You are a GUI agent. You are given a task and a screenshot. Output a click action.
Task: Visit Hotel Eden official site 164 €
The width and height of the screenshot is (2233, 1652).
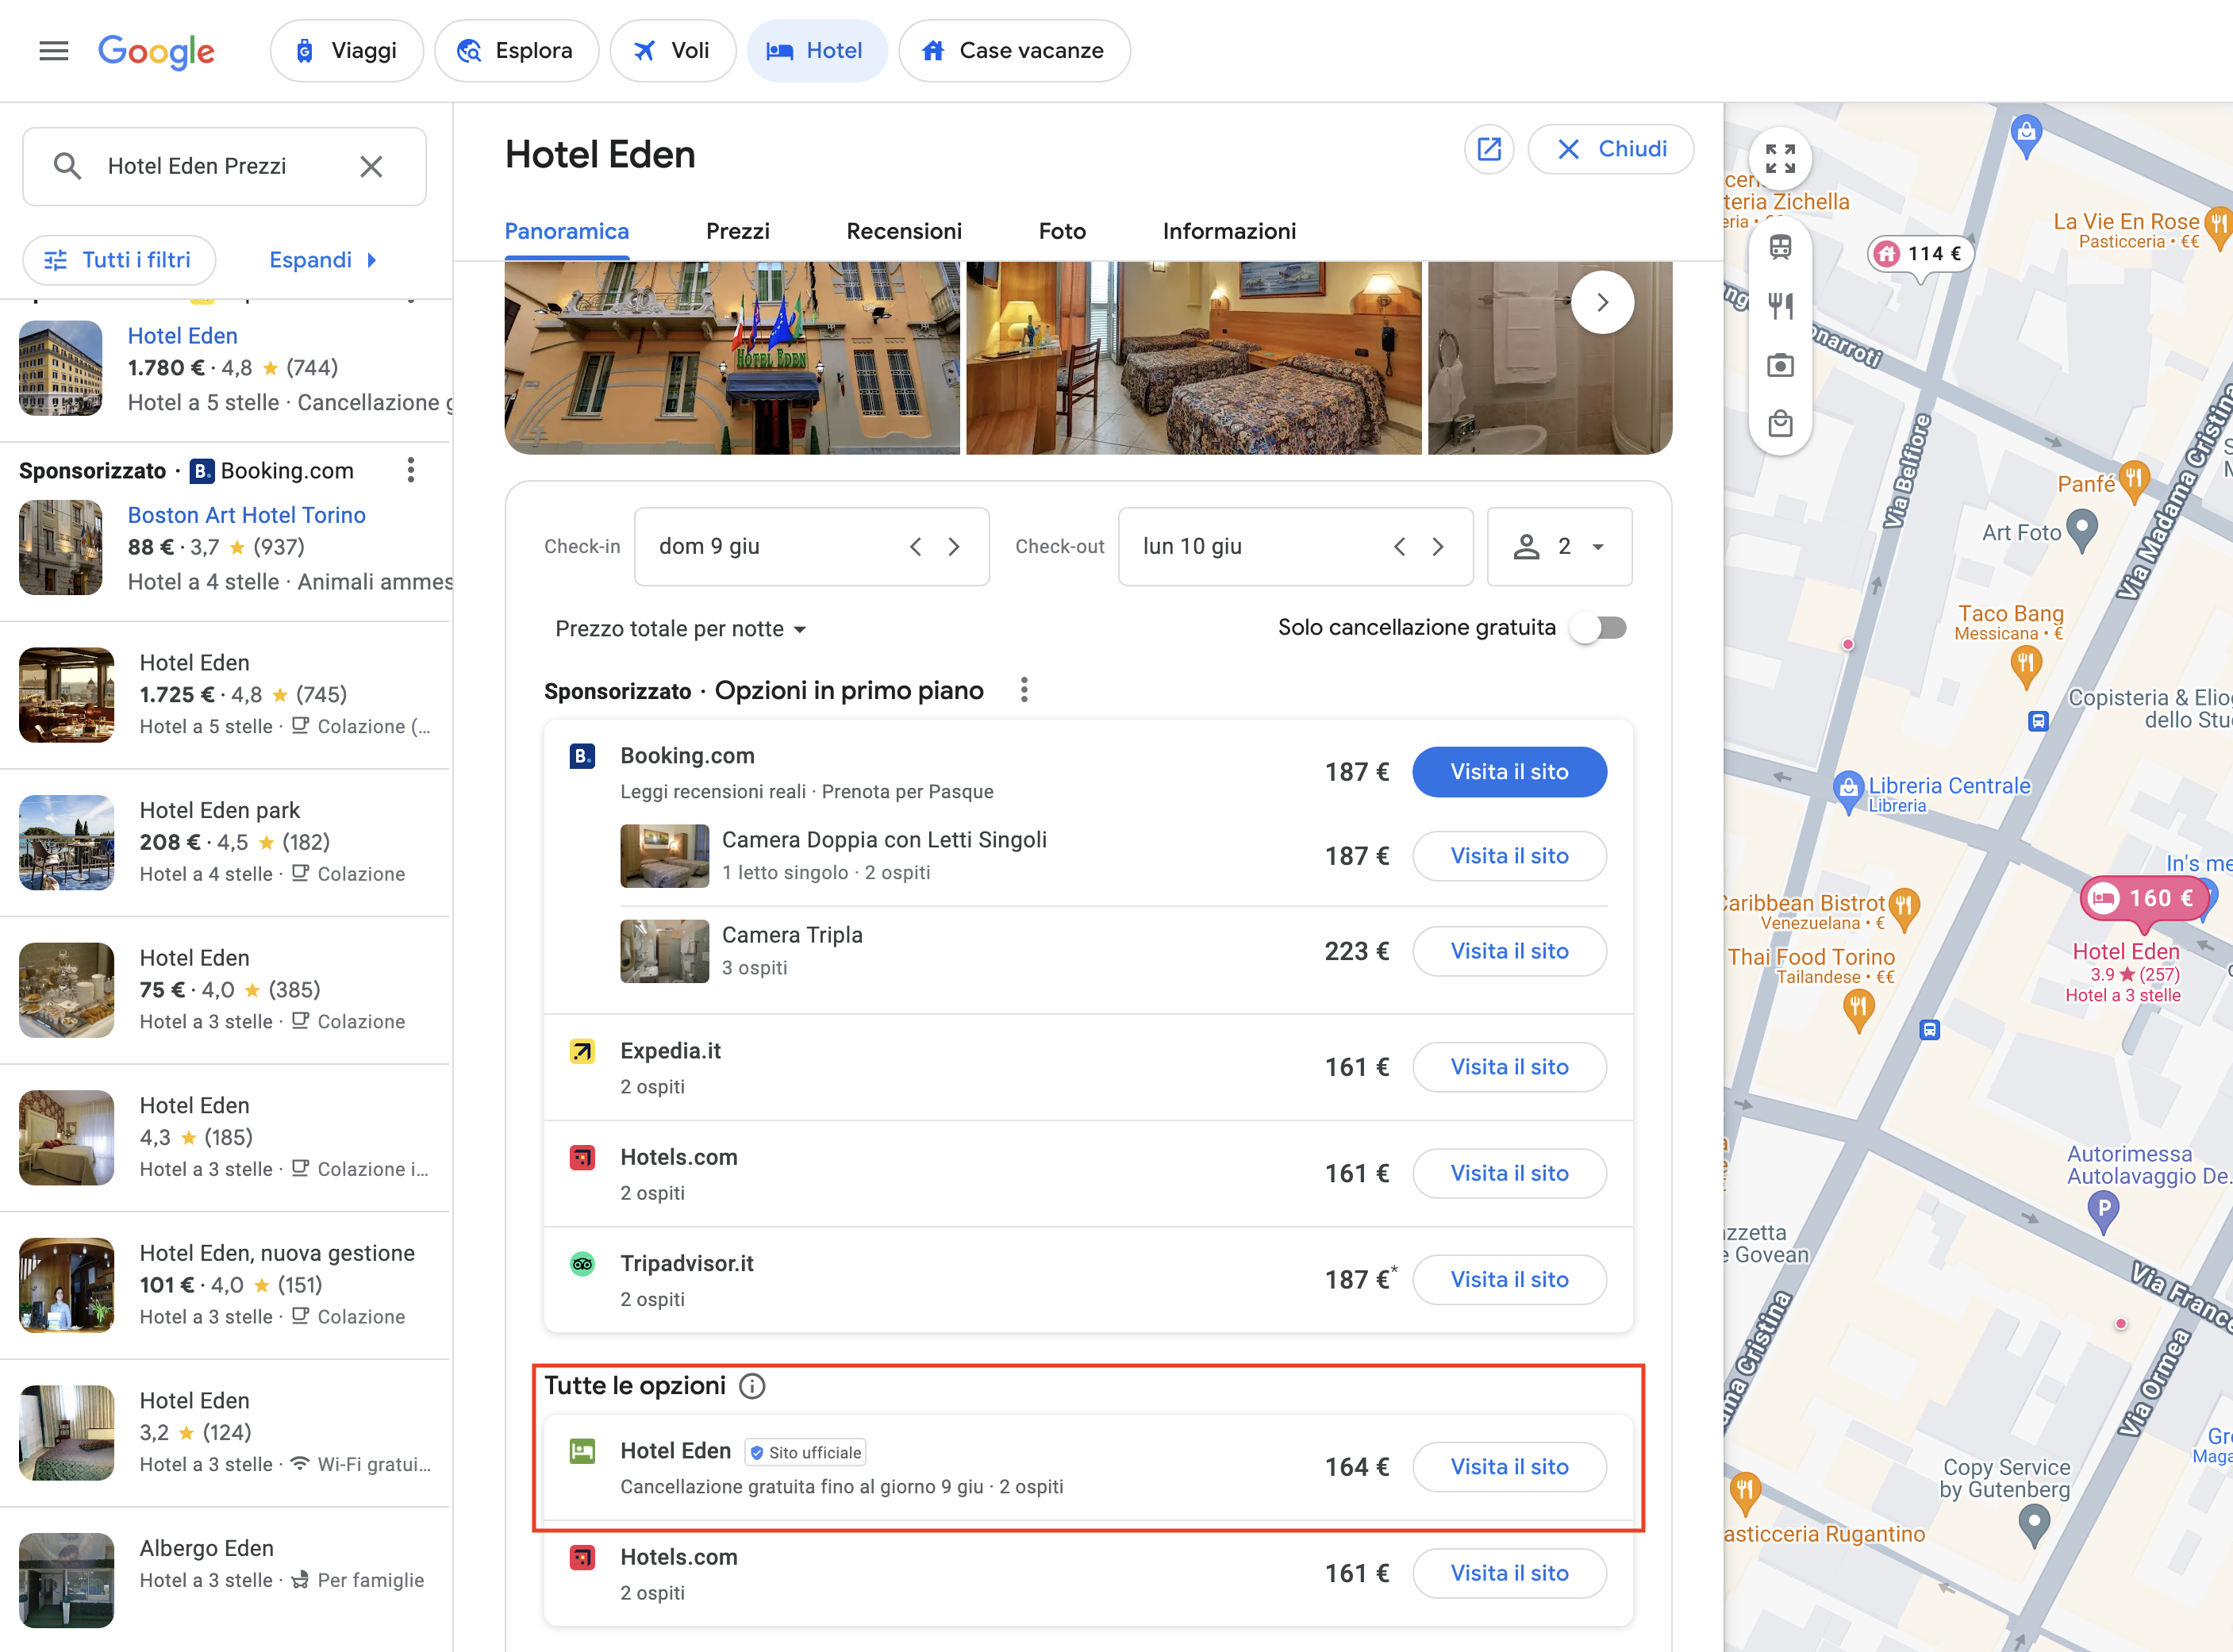tap(1509, 1467)
